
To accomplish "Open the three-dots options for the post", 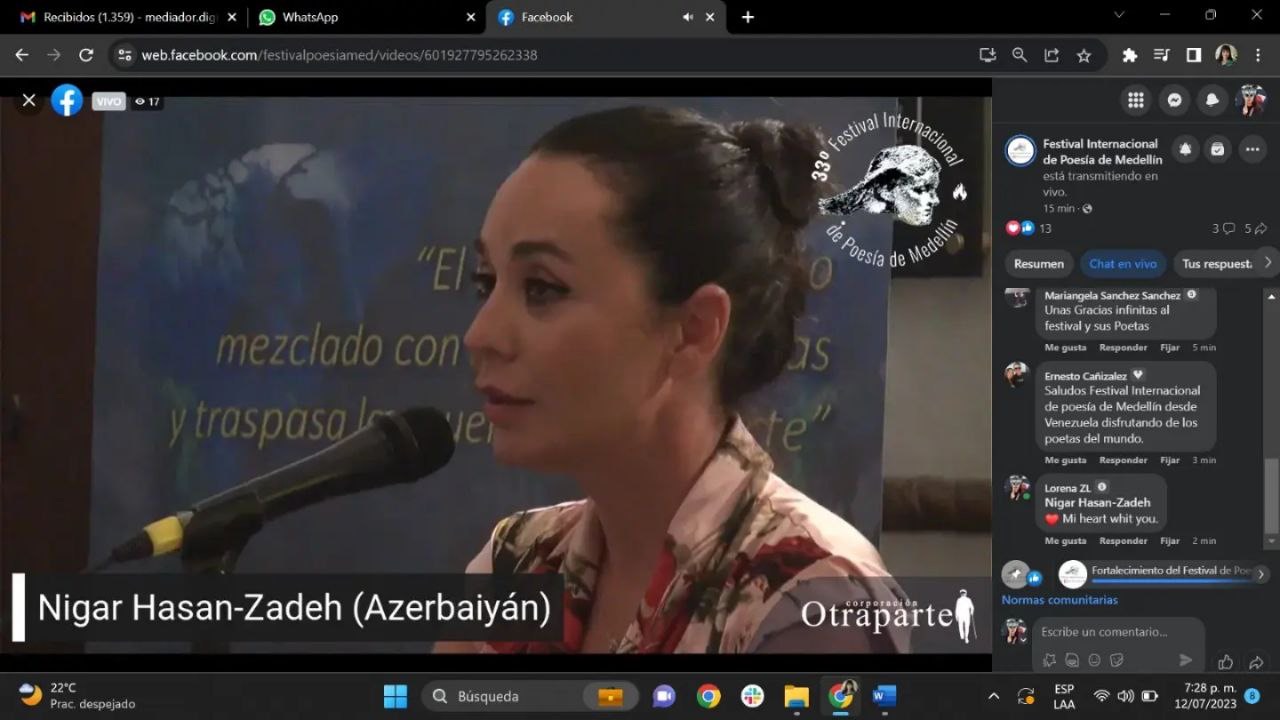I will click(x=1252, y=150).
